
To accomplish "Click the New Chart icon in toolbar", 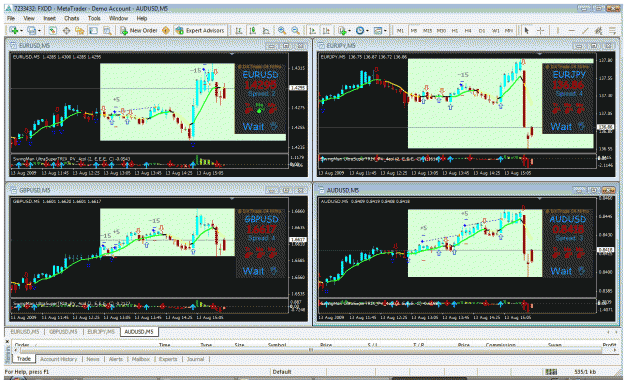I will (x=13, y=30).
